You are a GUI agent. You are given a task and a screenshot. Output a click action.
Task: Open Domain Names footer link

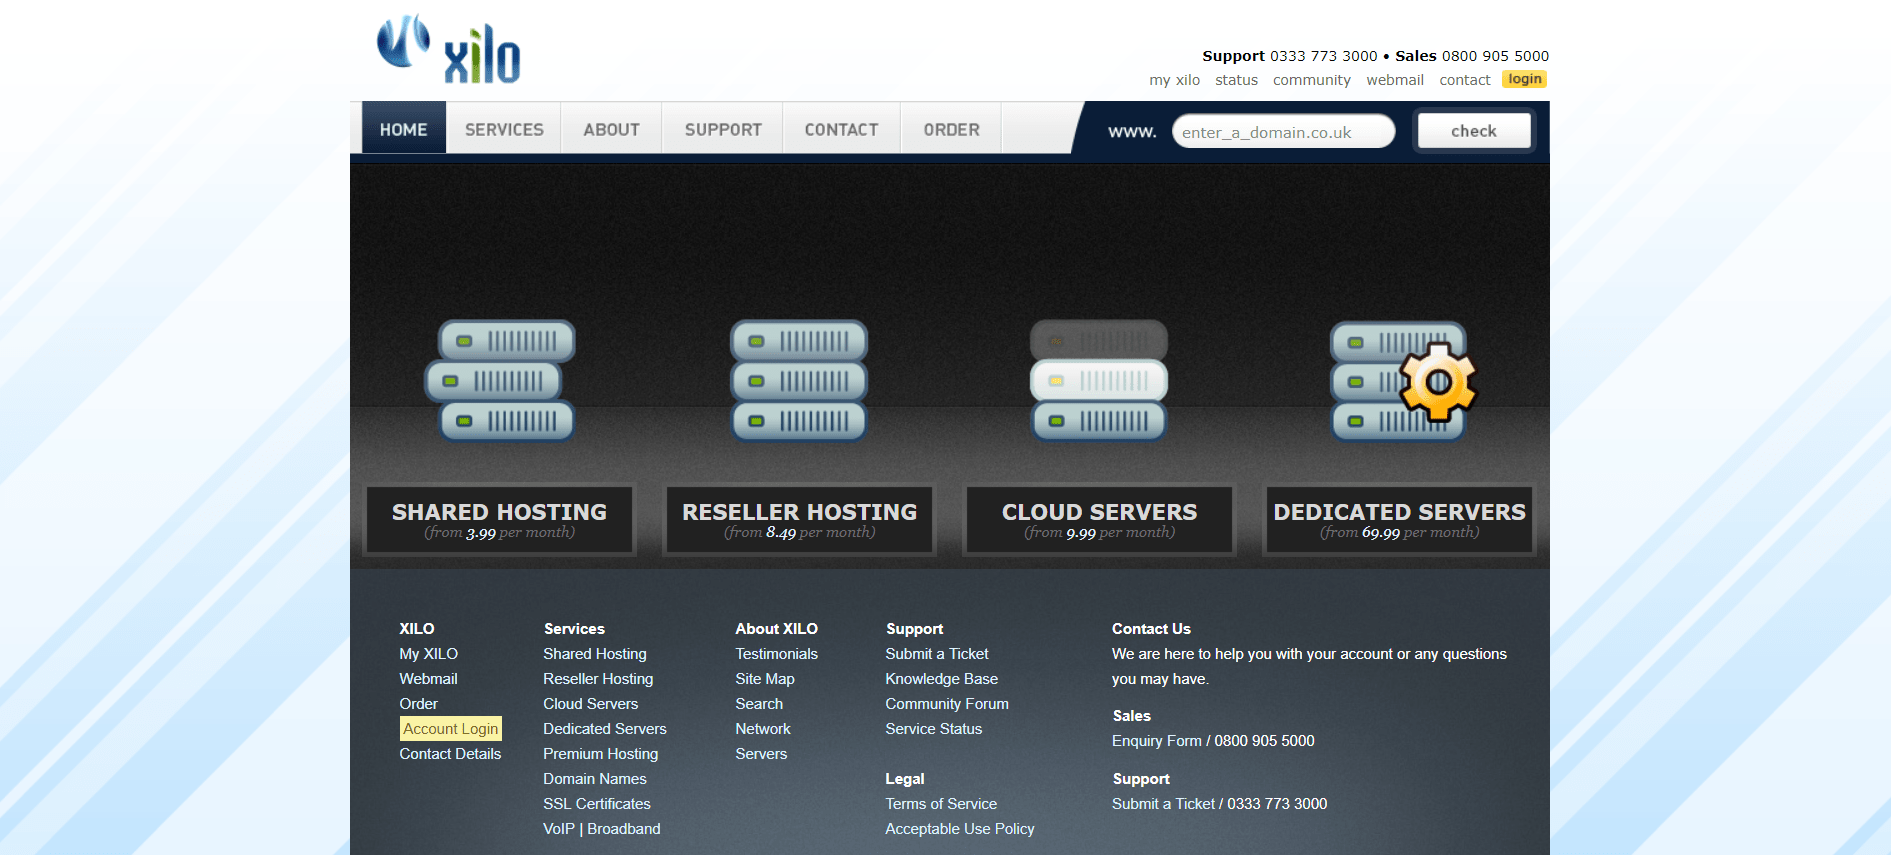(x=595, y=779)
